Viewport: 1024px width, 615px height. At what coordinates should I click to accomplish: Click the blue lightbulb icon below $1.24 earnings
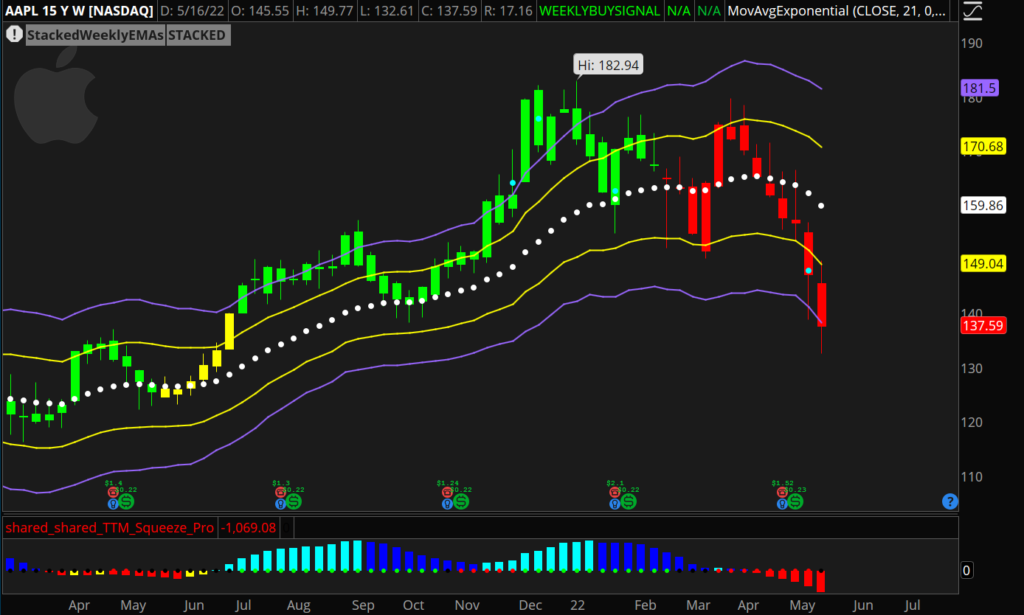point(447,503)
